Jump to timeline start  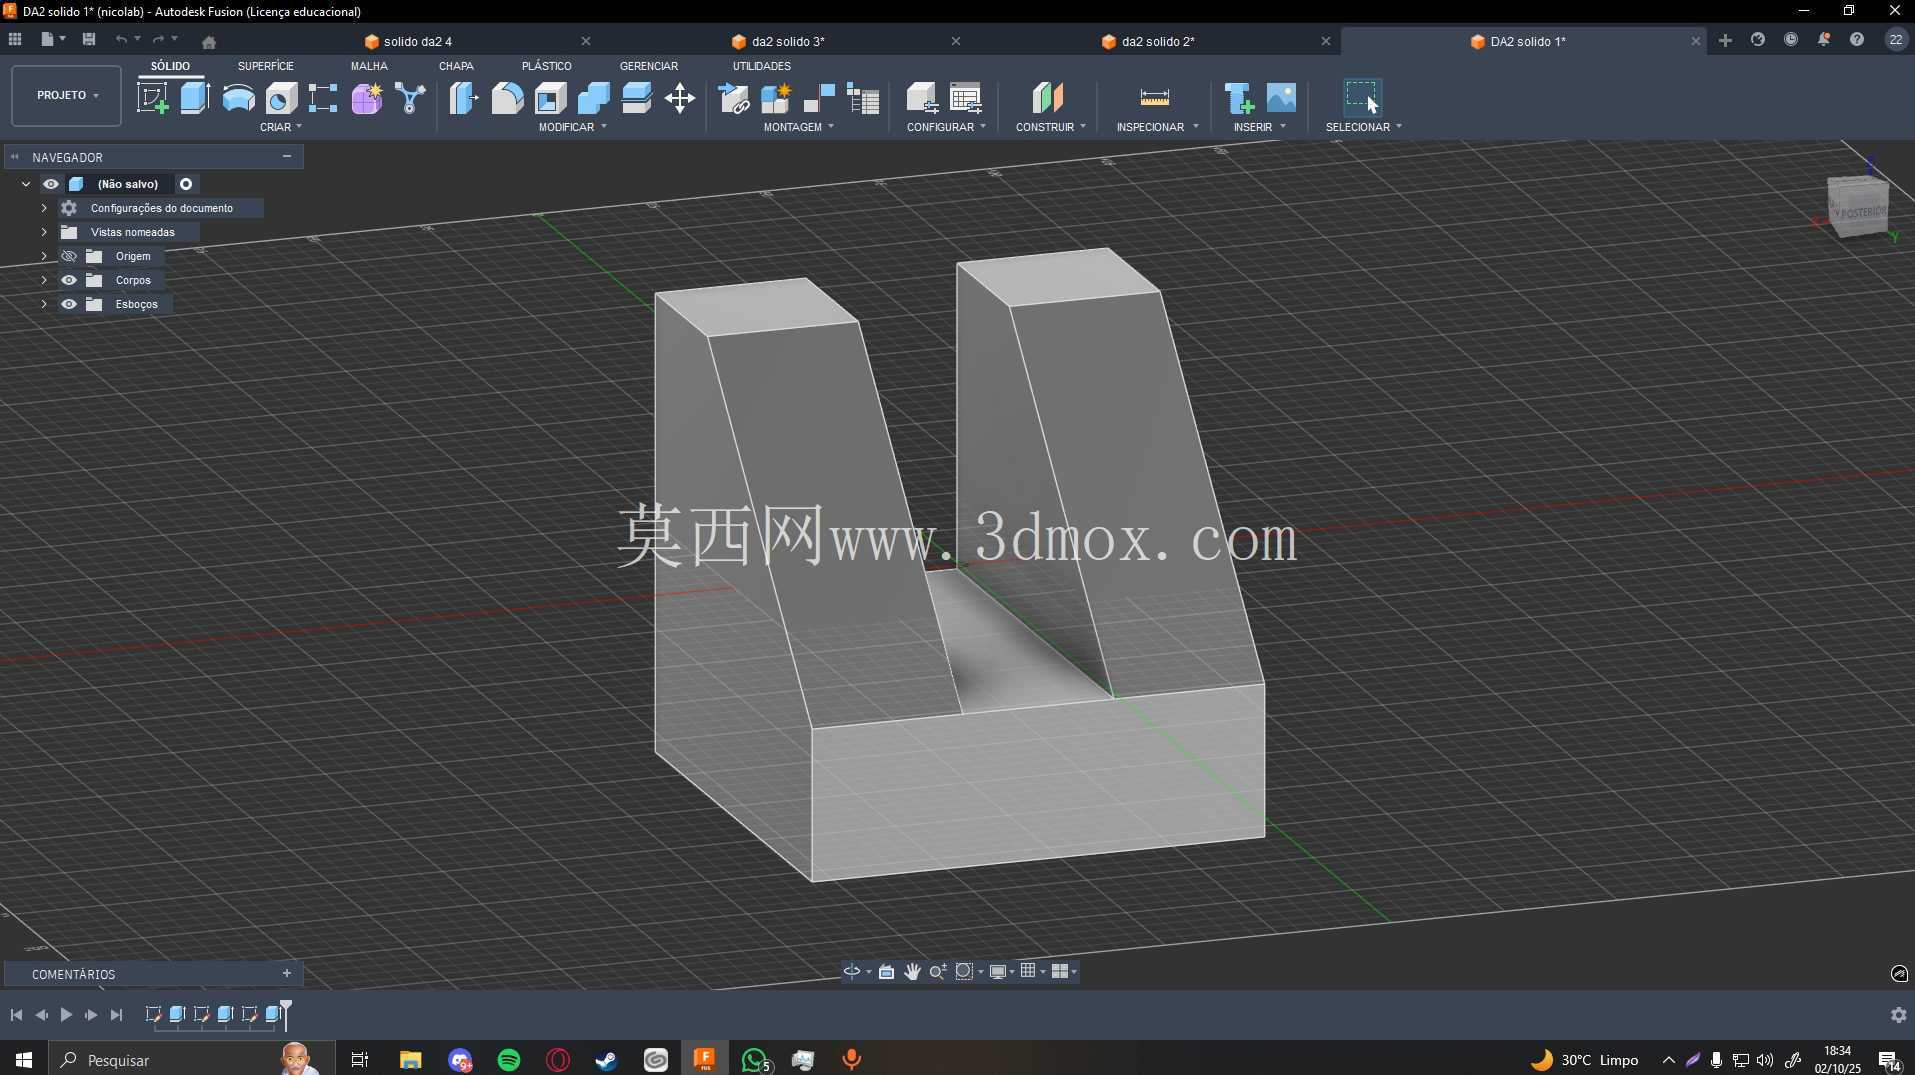point(16,1014)
